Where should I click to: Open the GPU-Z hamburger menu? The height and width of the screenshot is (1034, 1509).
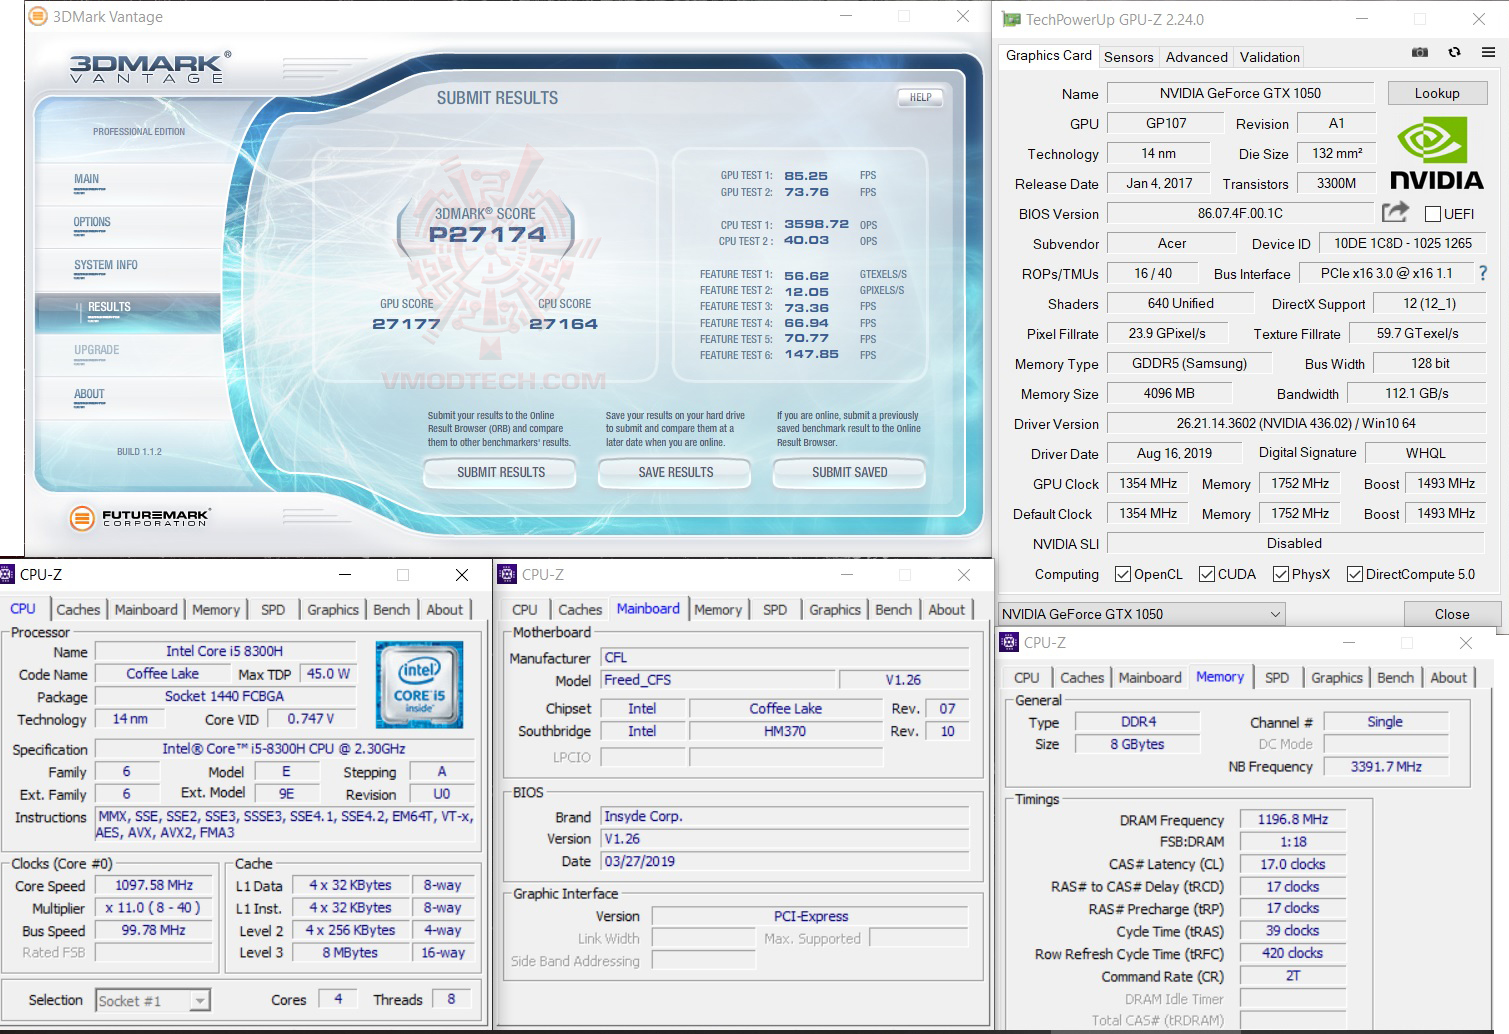pos(1488,52)
